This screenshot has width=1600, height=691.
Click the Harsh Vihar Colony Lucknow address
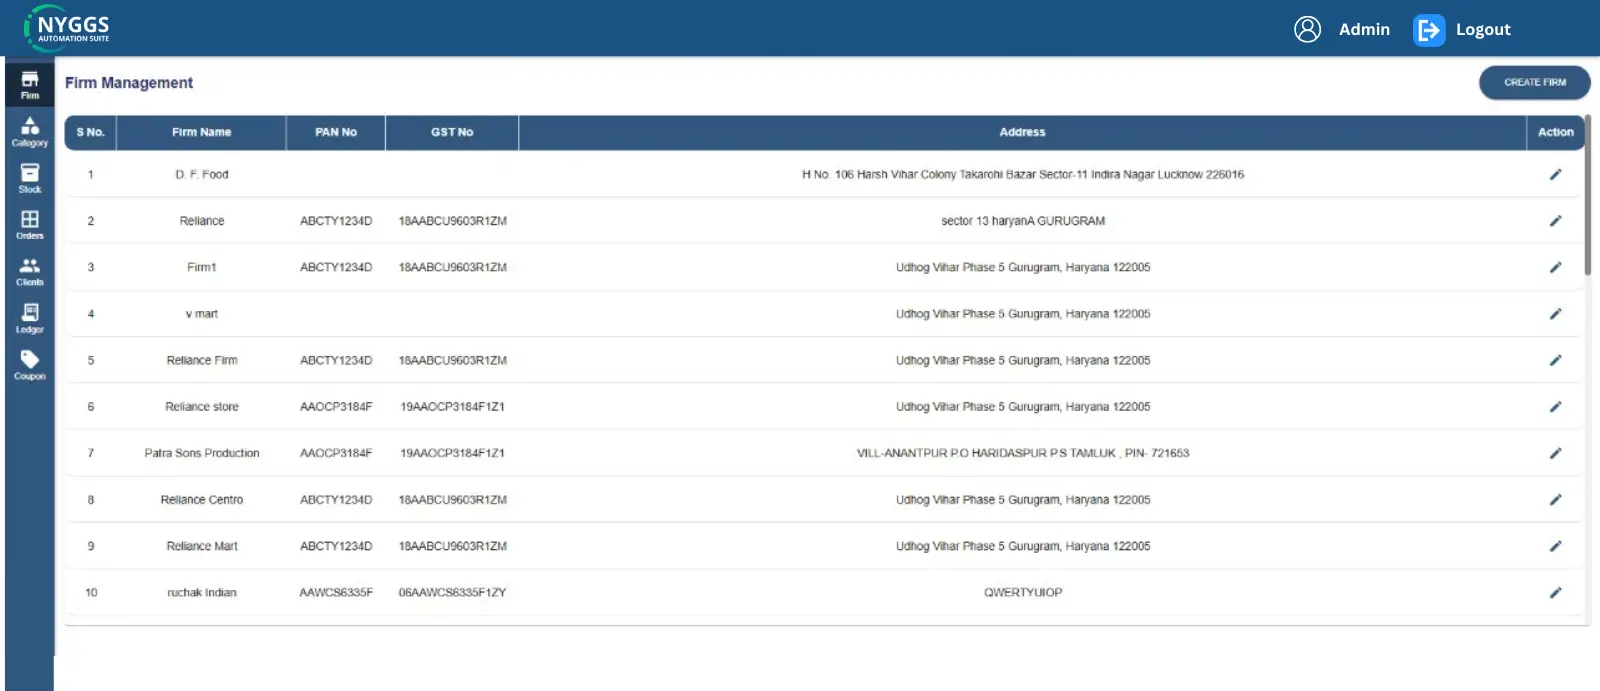click(1023, 175)
